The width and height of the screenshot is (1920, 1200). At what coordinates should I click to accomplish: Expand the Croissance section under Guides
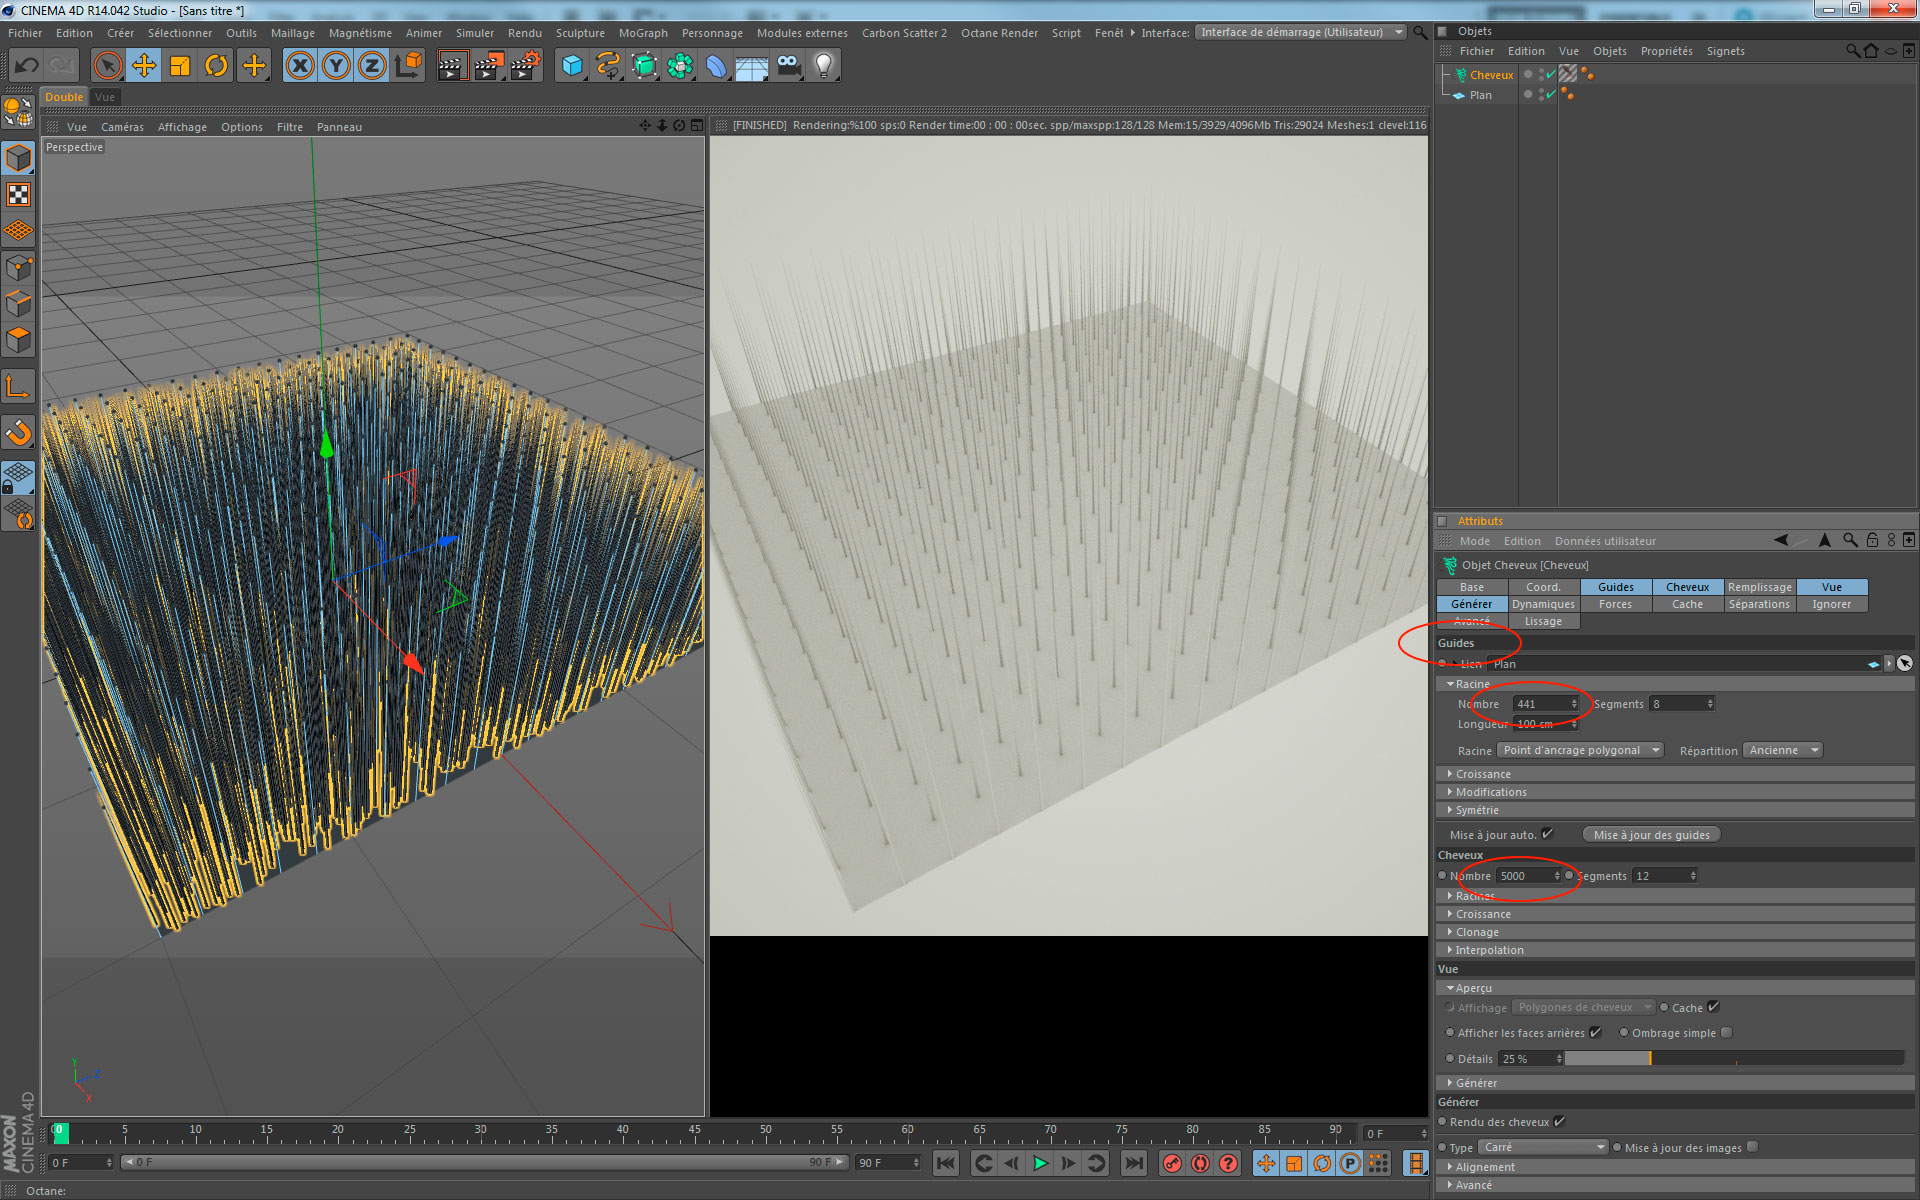(x=1483, y=774)
